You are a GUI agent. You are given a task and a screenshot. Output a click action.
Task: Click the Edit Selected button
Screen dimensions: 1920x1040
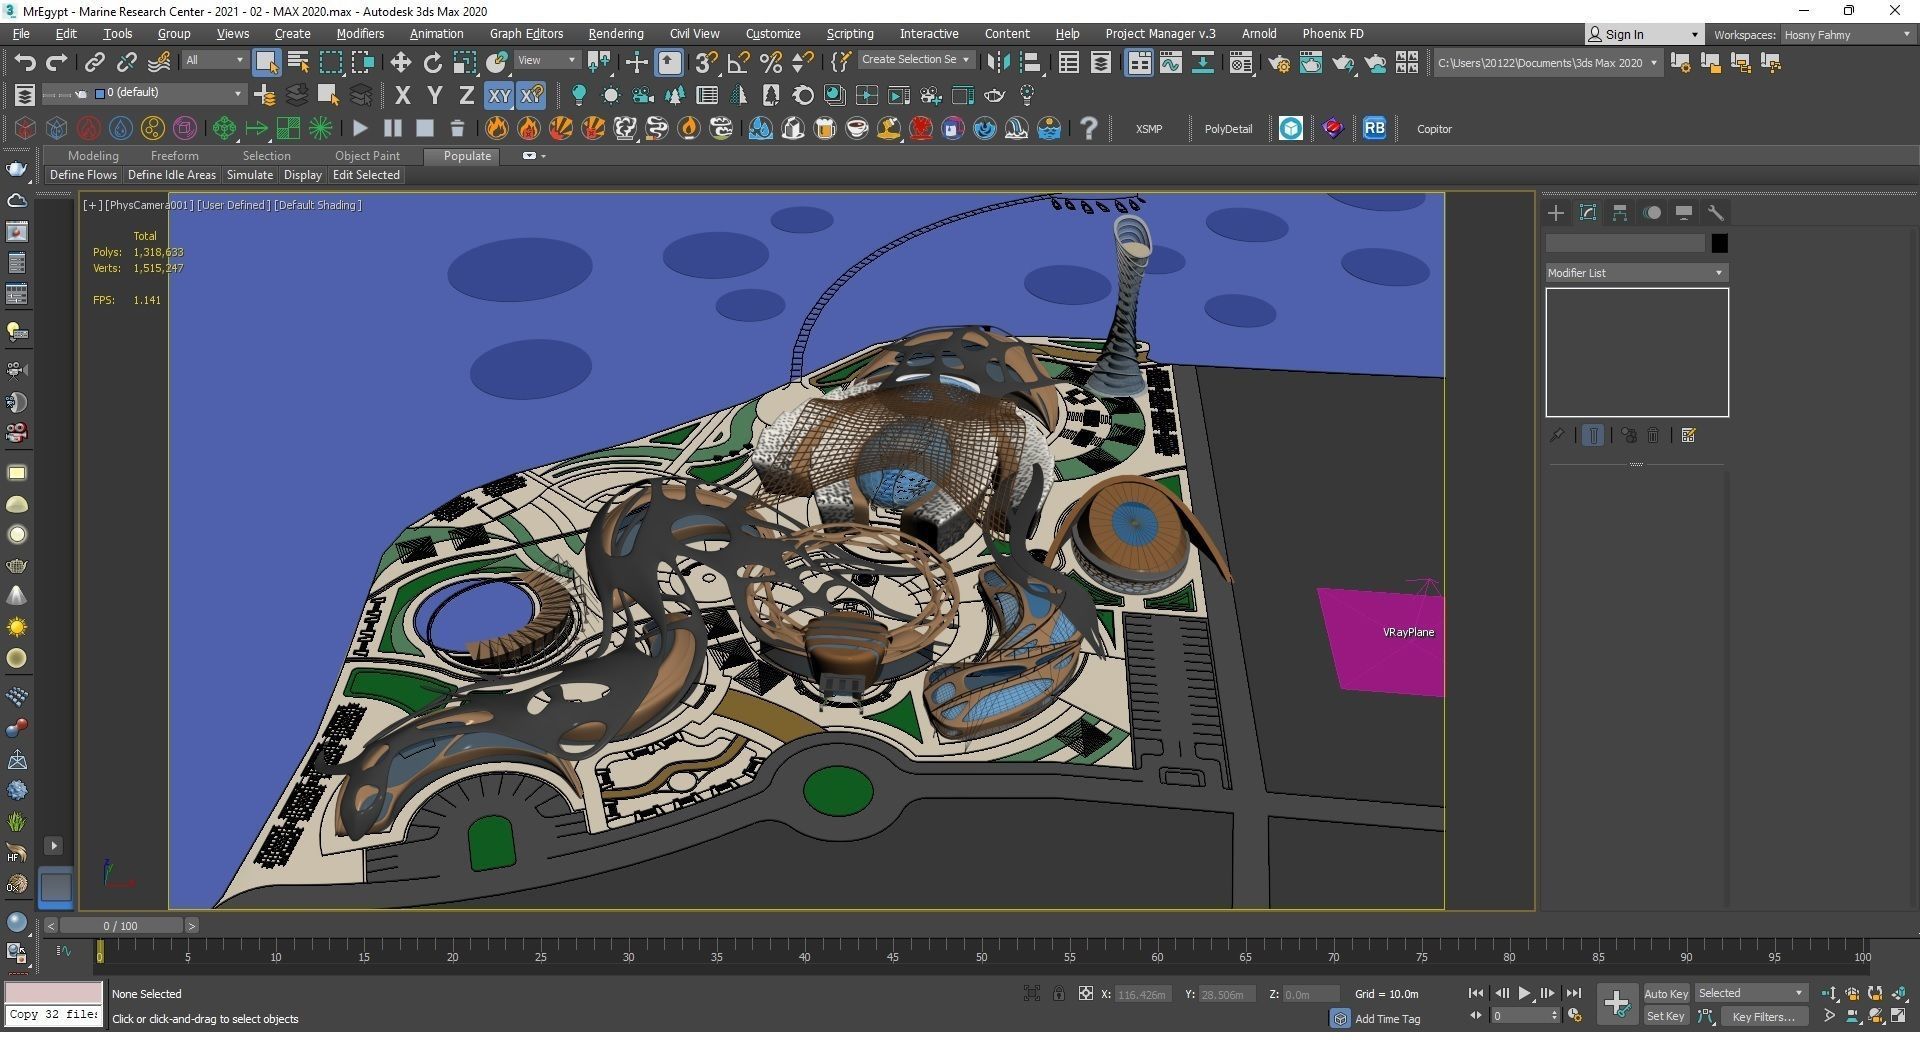[x=366, y=175]
